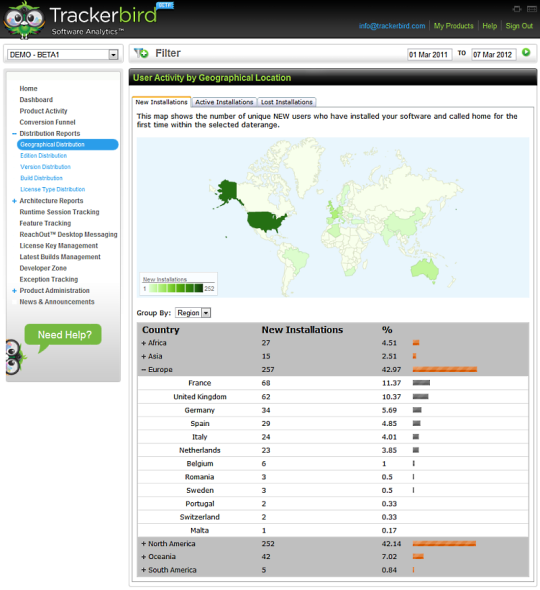Click the United States on the map
The image size is (540, 590).
click(x=265, y=221)
